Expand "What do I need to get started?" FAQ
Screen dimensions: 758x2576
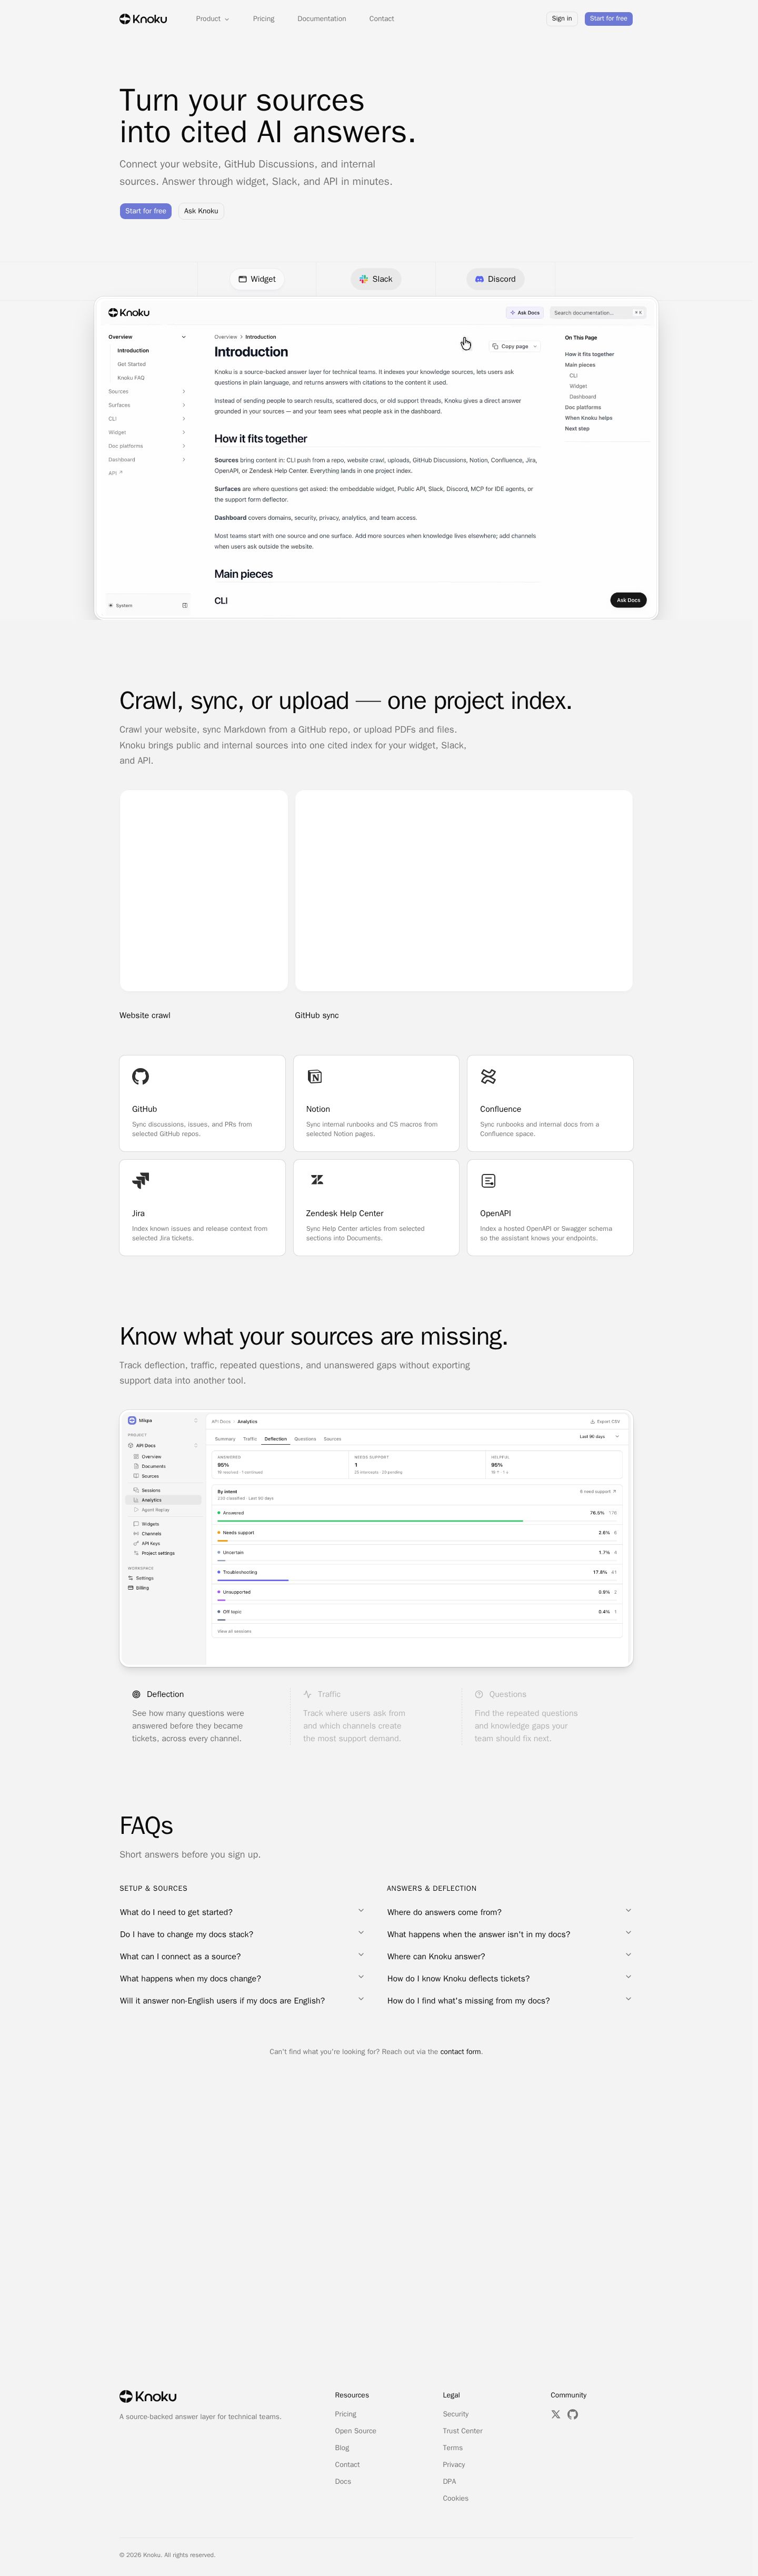tap(242, 1911)
